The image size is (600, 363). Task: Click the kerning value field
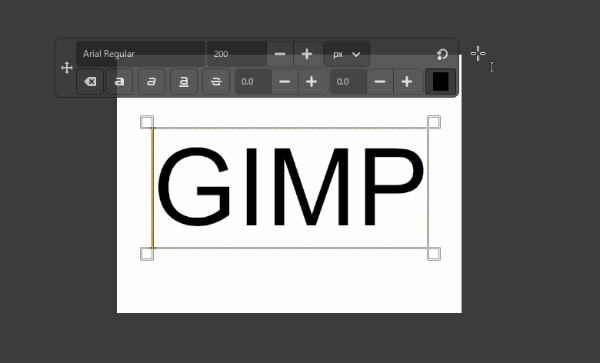click(349, 81)
